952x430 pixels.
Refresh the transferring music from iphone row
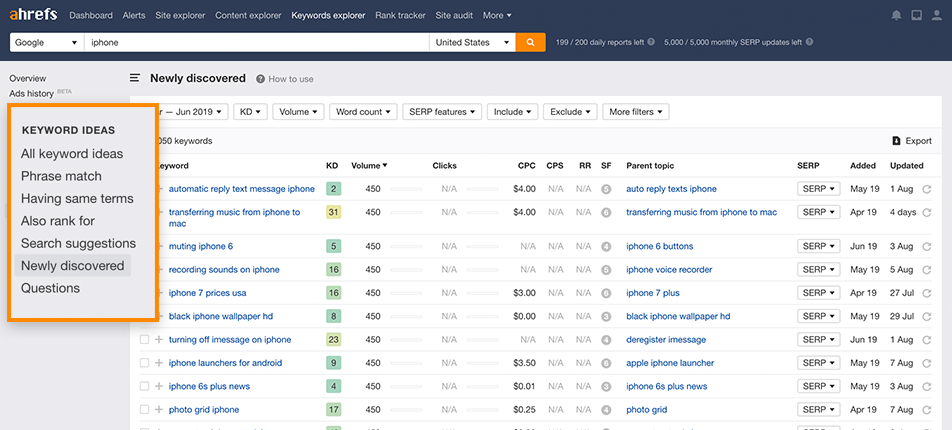click(x=926, y=213)
